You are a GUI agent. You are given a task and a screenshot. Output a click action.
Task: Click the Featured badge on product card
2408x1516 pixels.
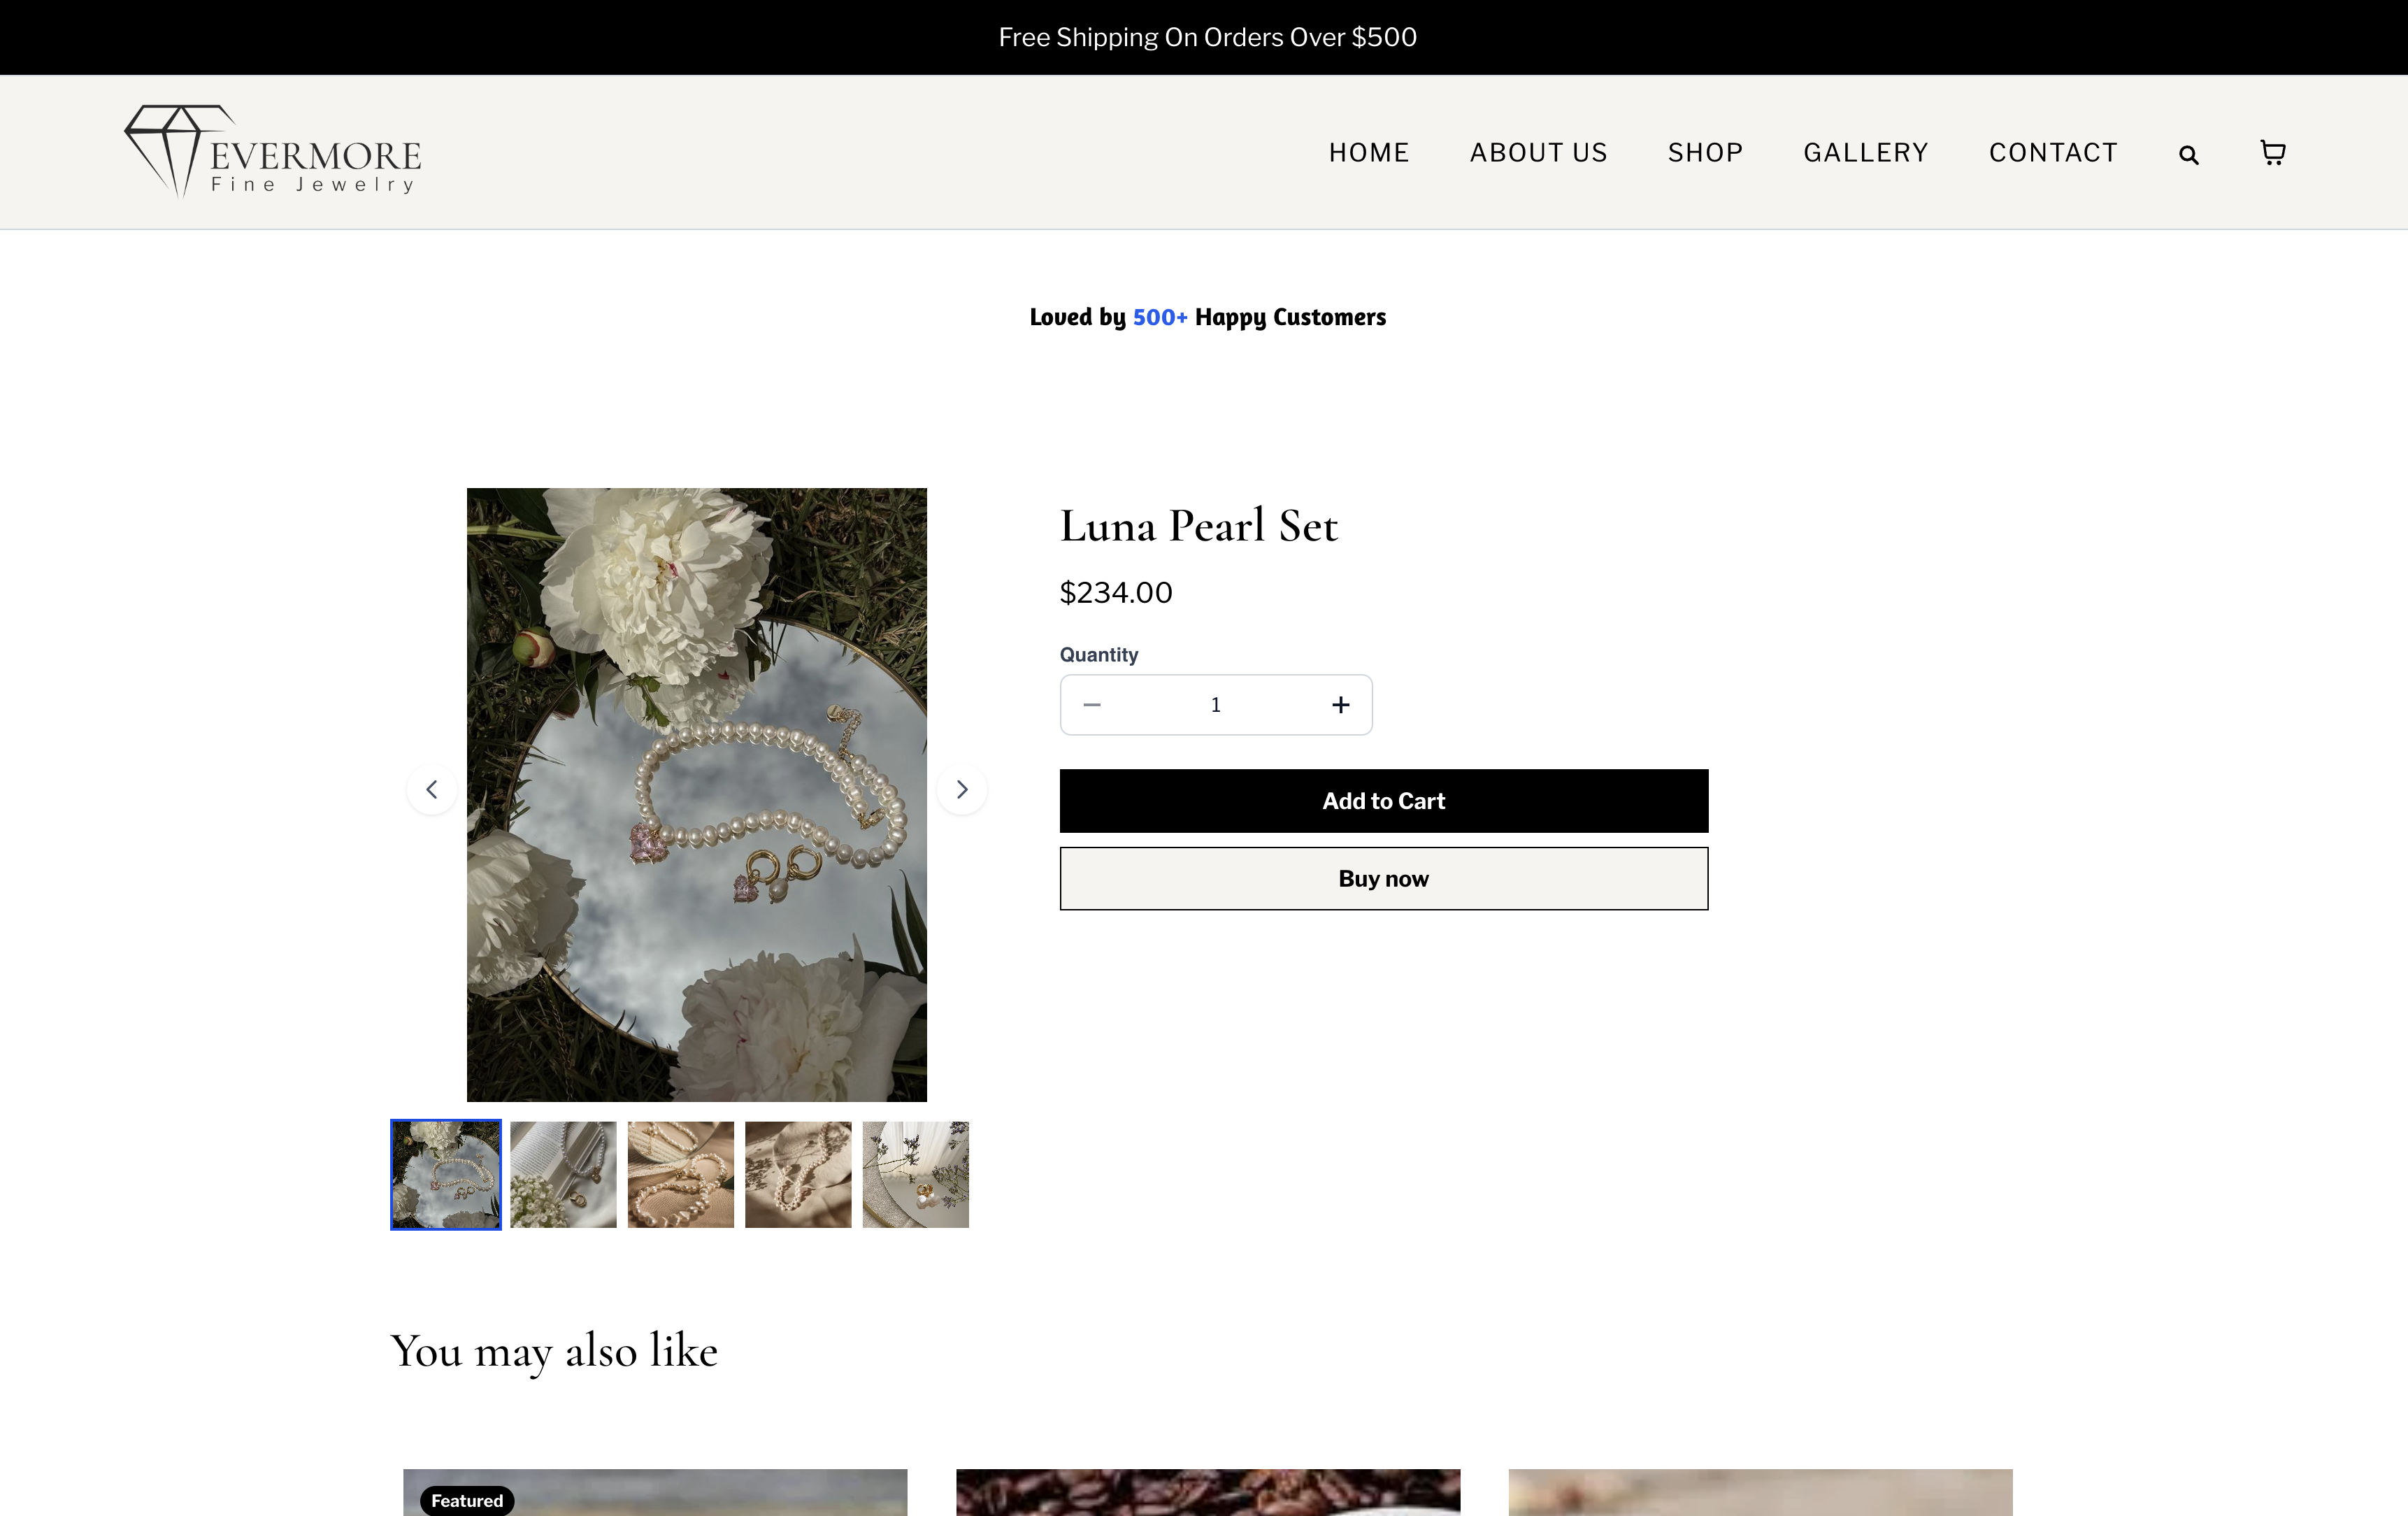click(467, 1500)
